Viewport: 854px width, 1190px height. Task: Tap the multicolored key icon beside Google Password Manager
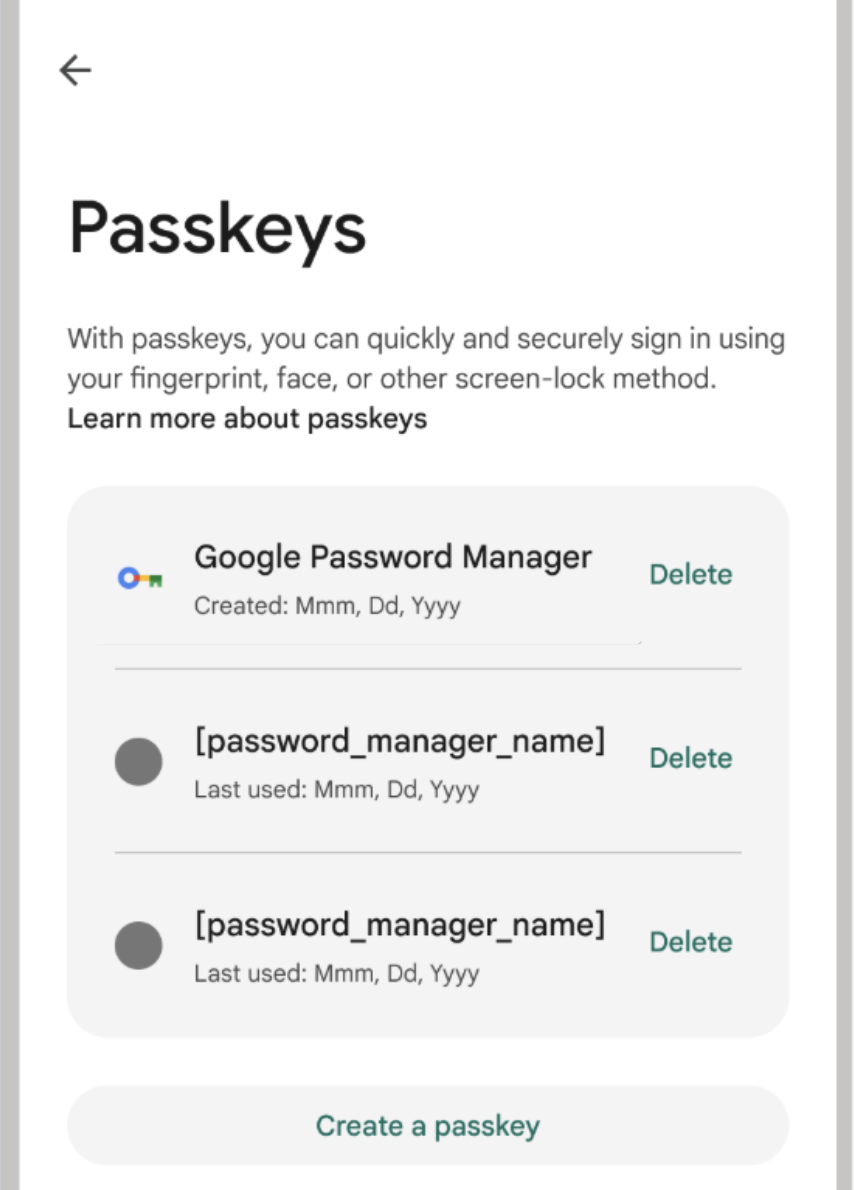point(138,575)
